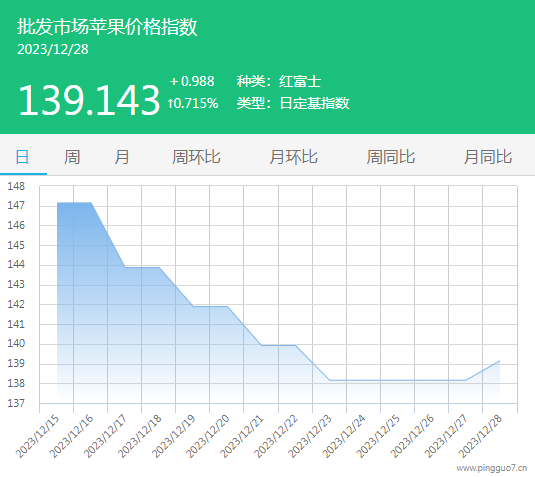
Task: Click the 2023/12/15 axis date label
Action: coord(38,436)
